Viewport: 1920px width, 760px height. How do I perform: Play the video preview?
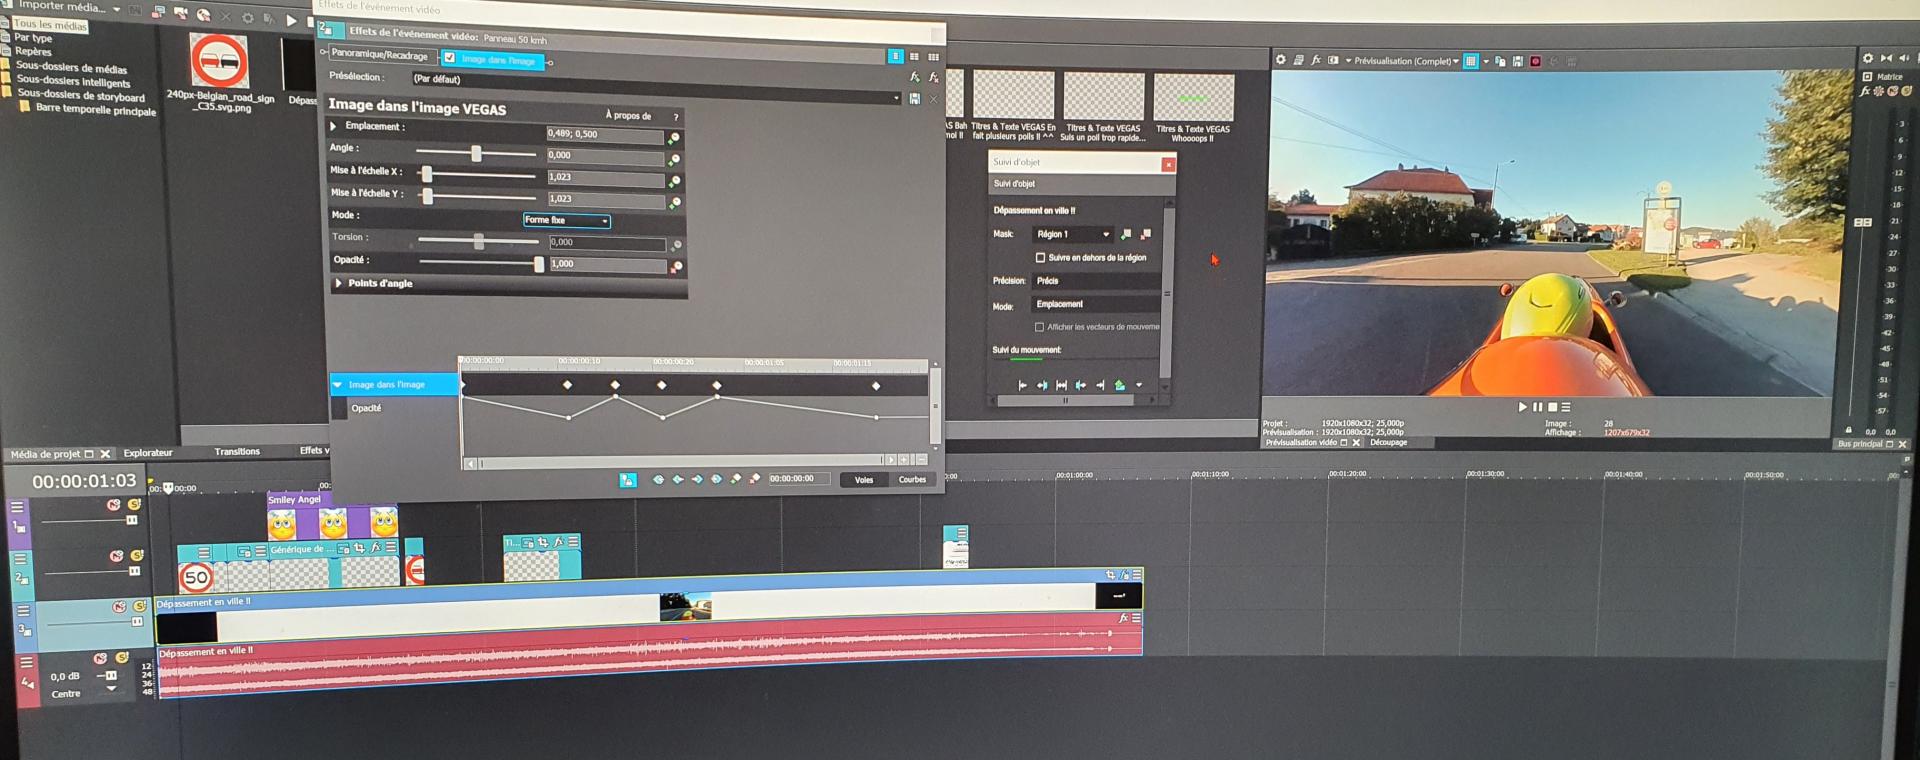pos(1522,407)
